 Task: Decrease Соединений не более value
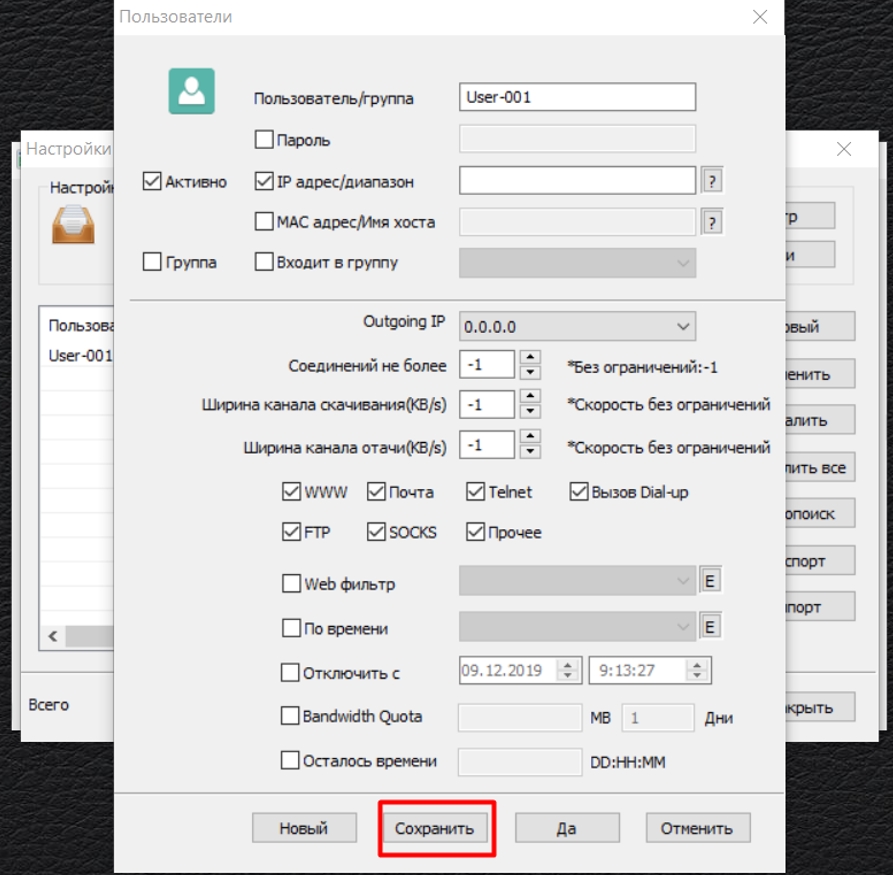pyautogui.click(x=530, y=372)
